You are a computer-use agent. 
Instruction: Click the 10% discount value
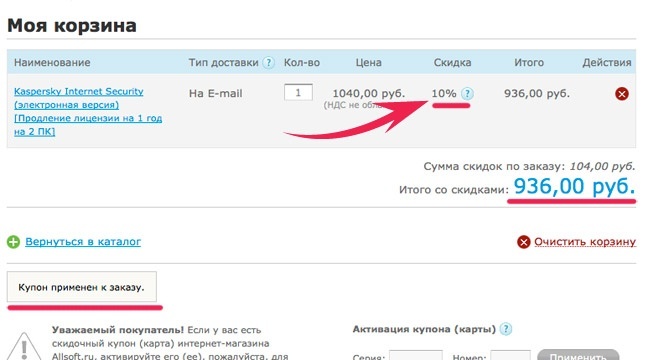[444, 93]
